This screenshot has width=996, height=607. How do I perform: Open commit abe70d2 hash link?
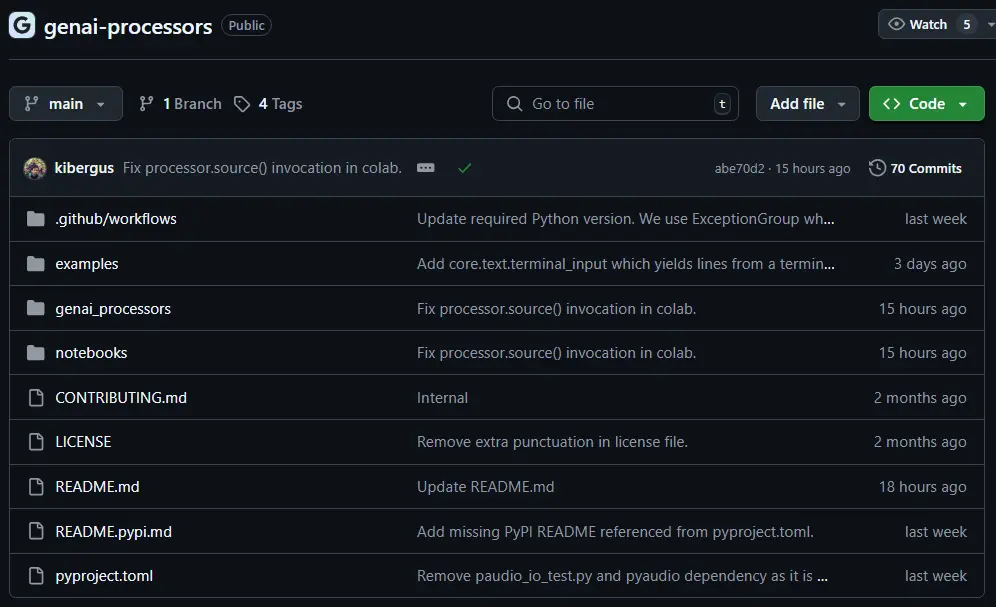click(x=739, y=169)
